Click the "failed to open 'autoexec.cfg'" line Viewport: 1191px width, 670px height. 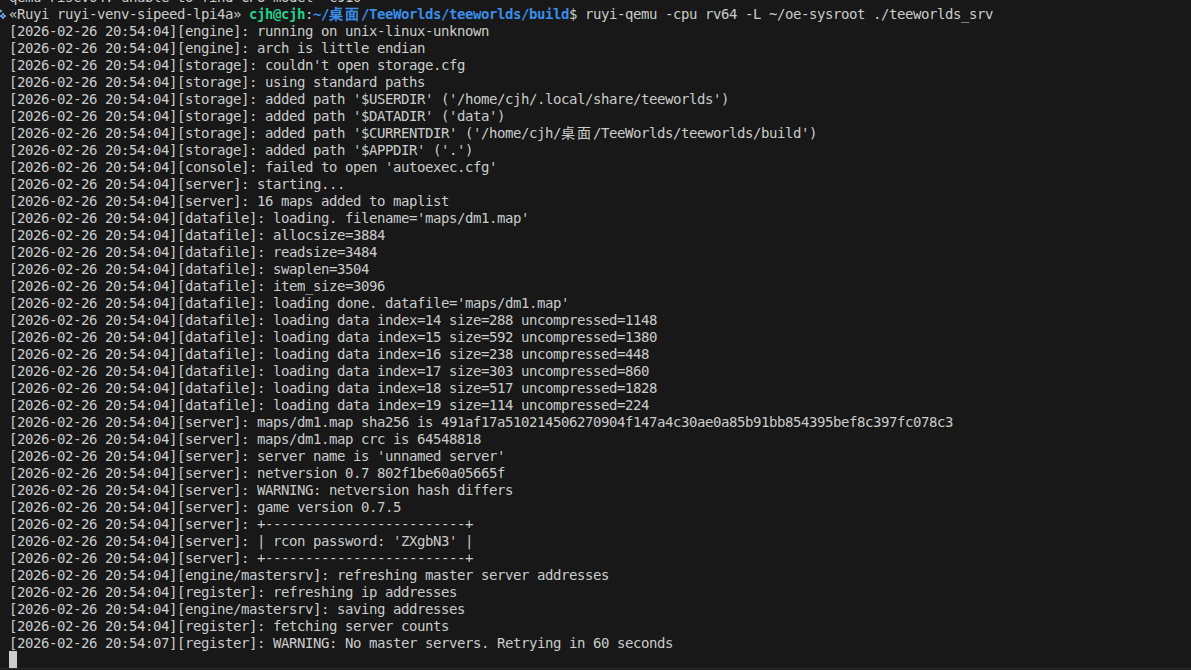pos(381,168)
